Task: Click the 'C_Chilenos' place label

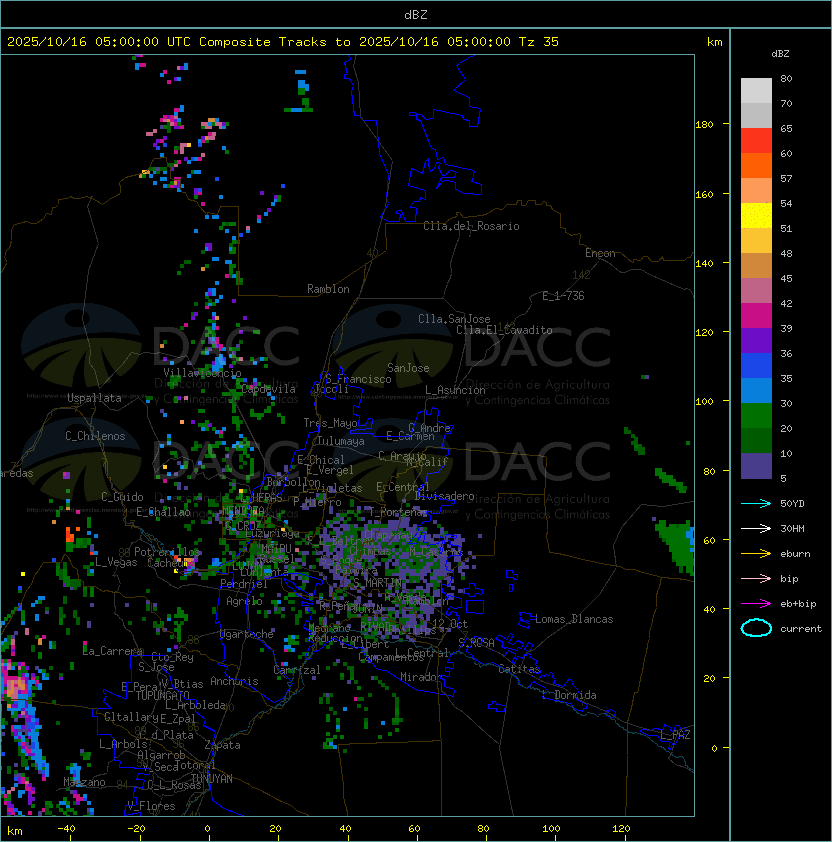Action: [95, 436]
